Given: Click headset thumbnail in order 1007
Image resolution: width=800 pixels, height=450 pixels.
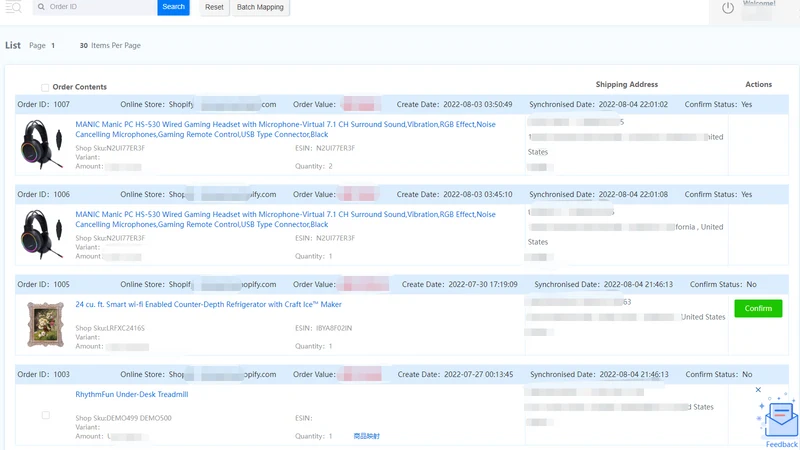Looking at the screenshot, I should pyautogui.click(x=41, y=144).
